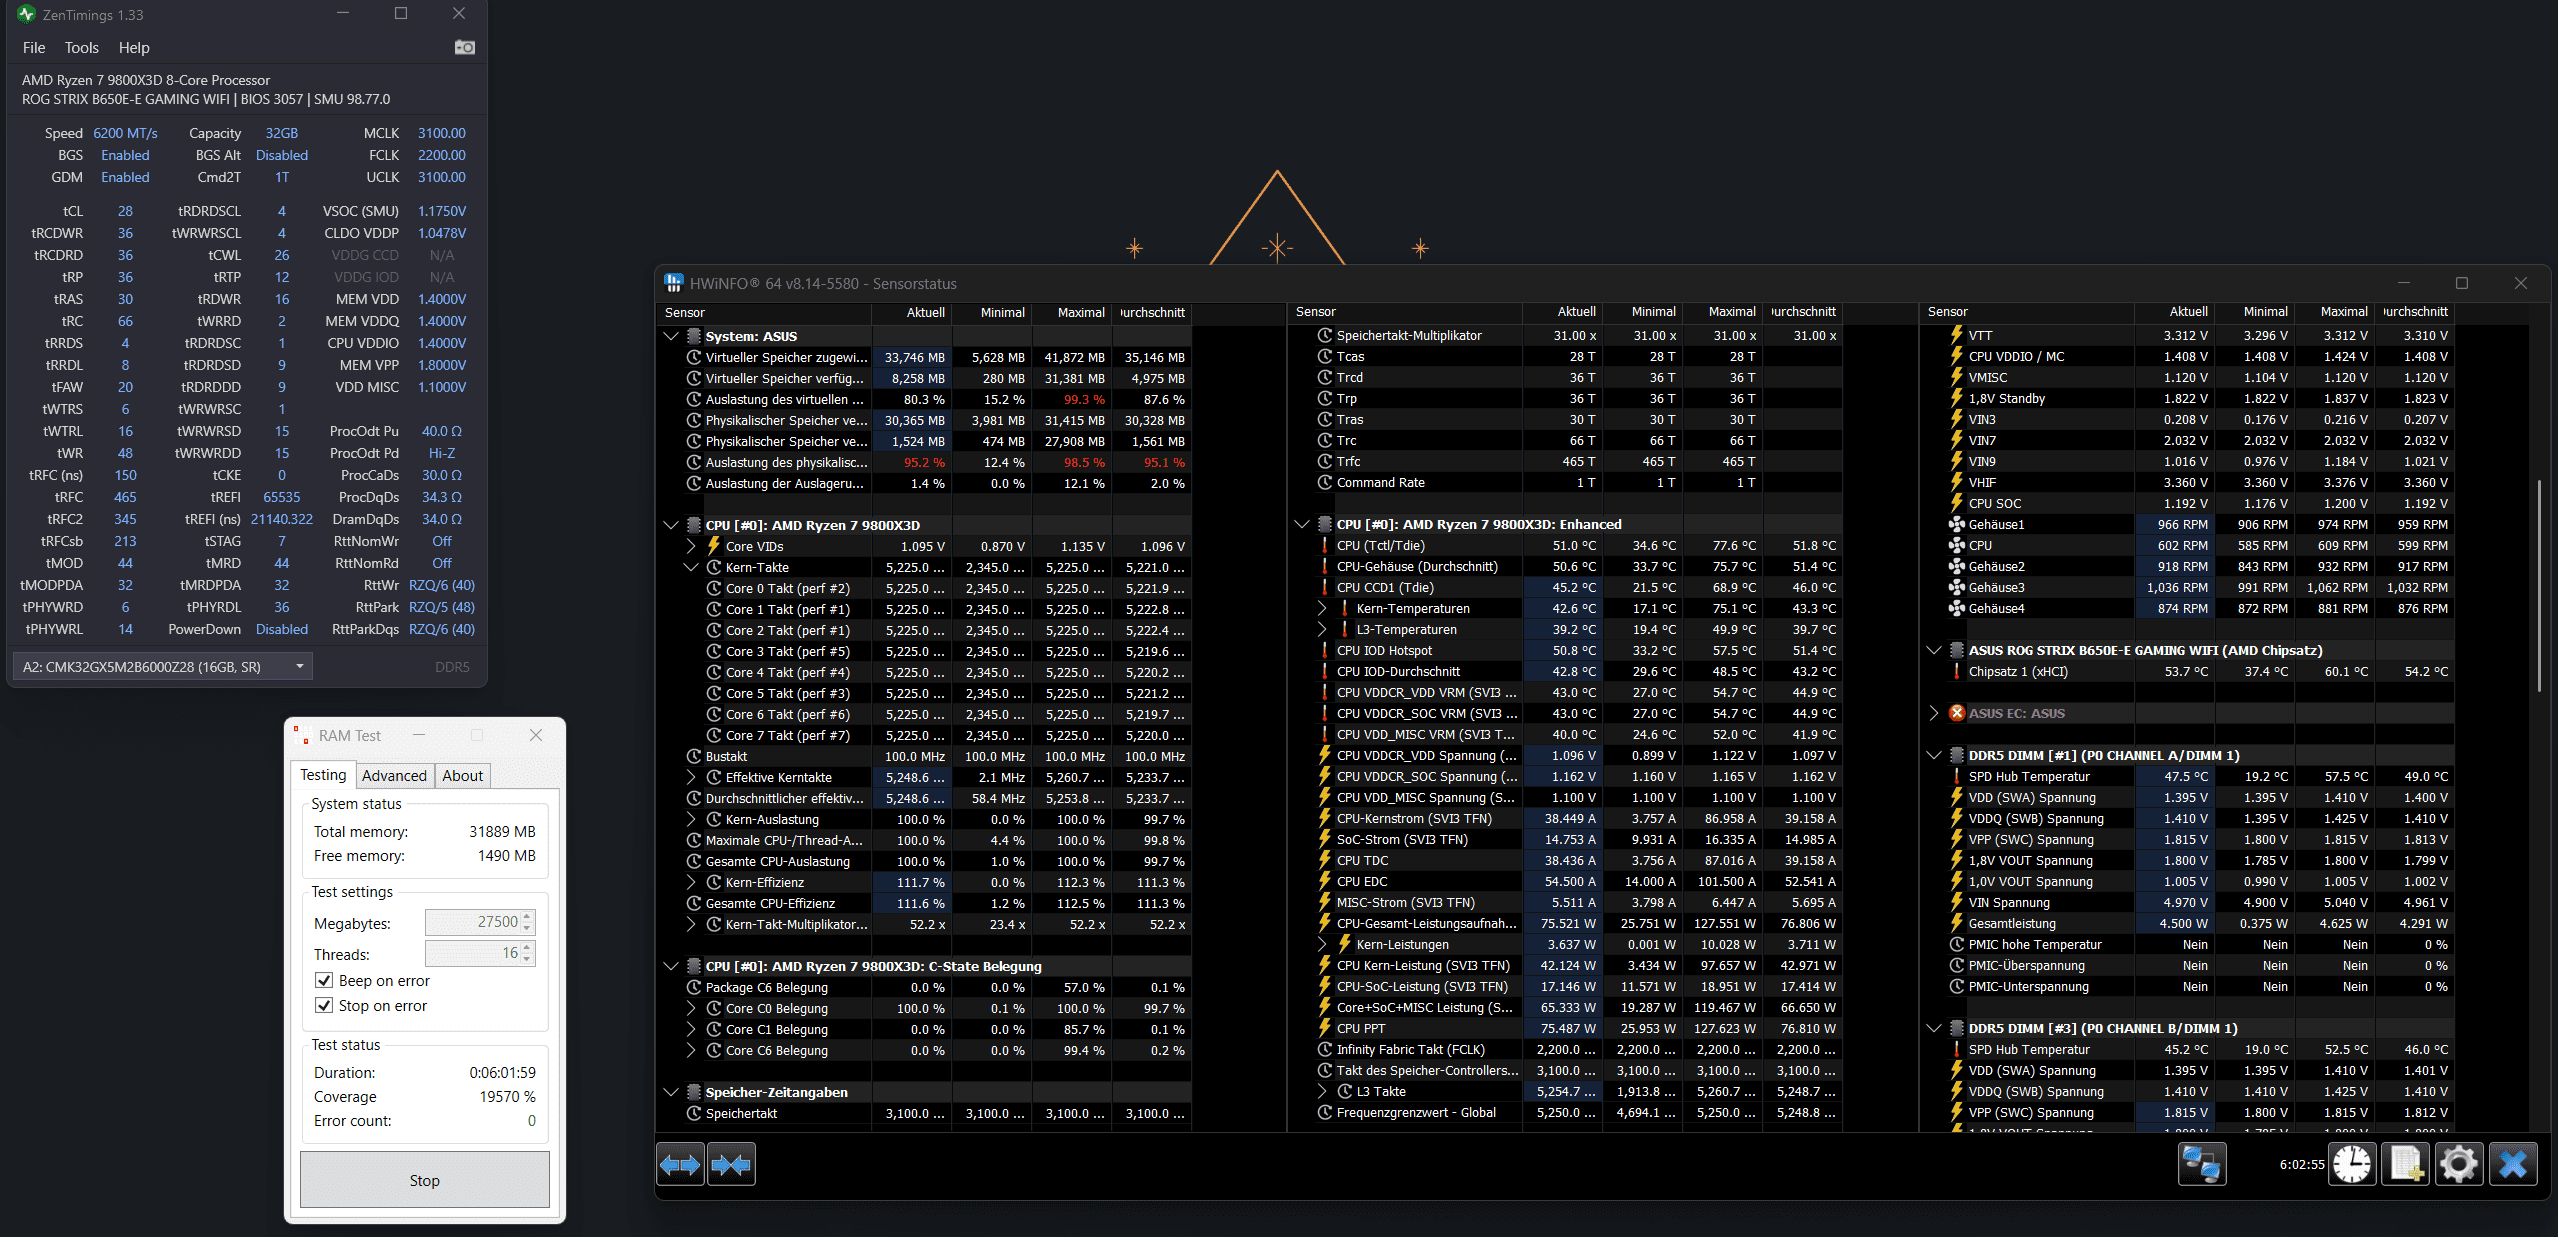Open HWiNFO sensor settings gear icon

pyautogui.click(x=2458, y=1165)
